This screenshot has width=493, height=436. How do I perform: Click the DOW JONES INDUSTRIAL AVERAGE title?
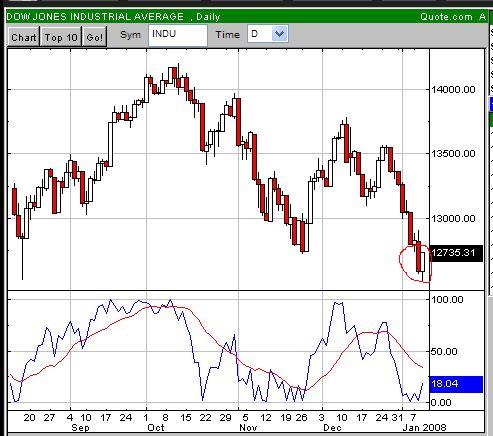tap(95, 17)
